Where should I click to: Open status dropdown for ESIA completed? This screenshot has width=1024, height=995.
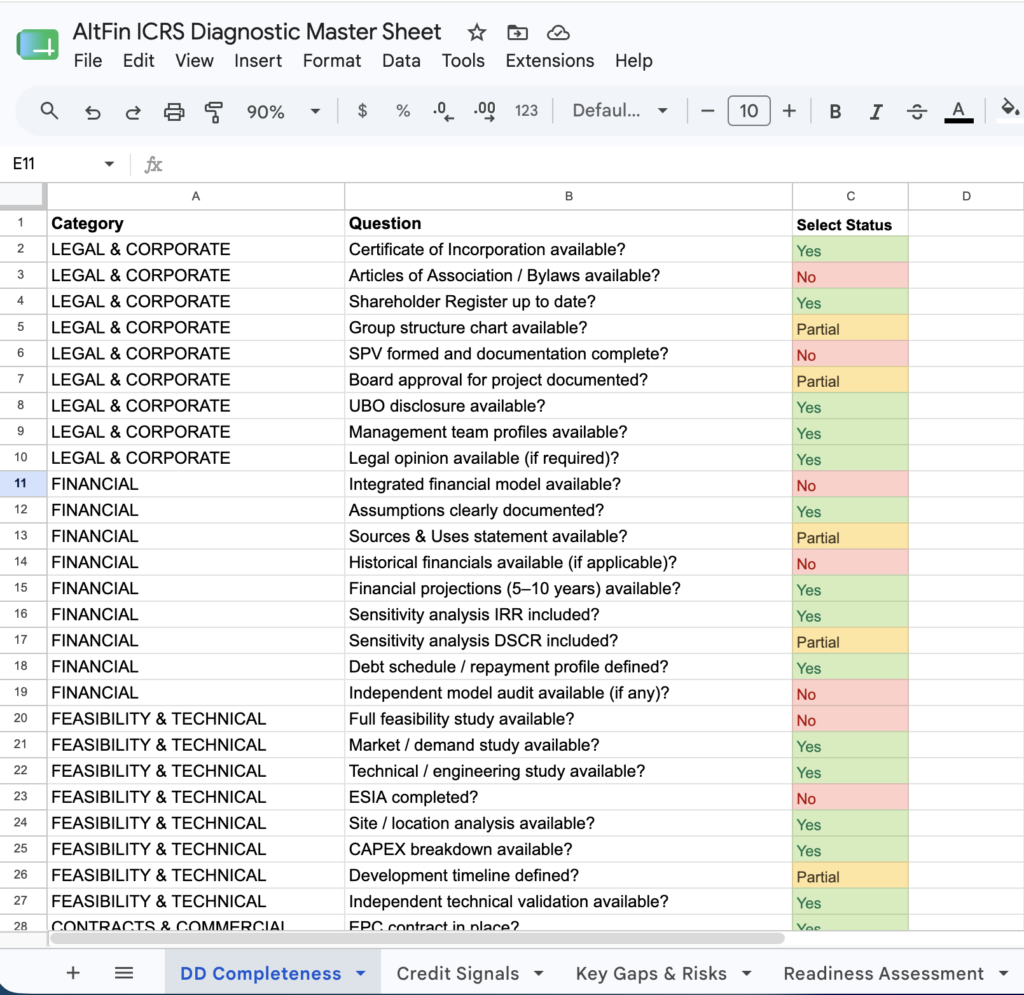click(x=850, y=798)
